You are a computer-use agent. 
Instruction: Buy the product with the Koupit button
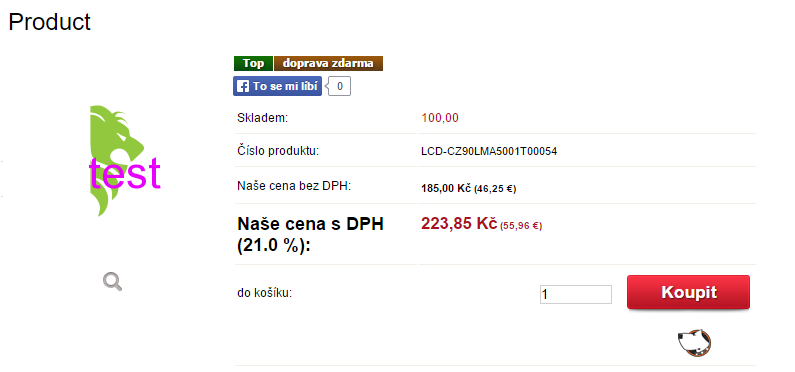point(688,292)
